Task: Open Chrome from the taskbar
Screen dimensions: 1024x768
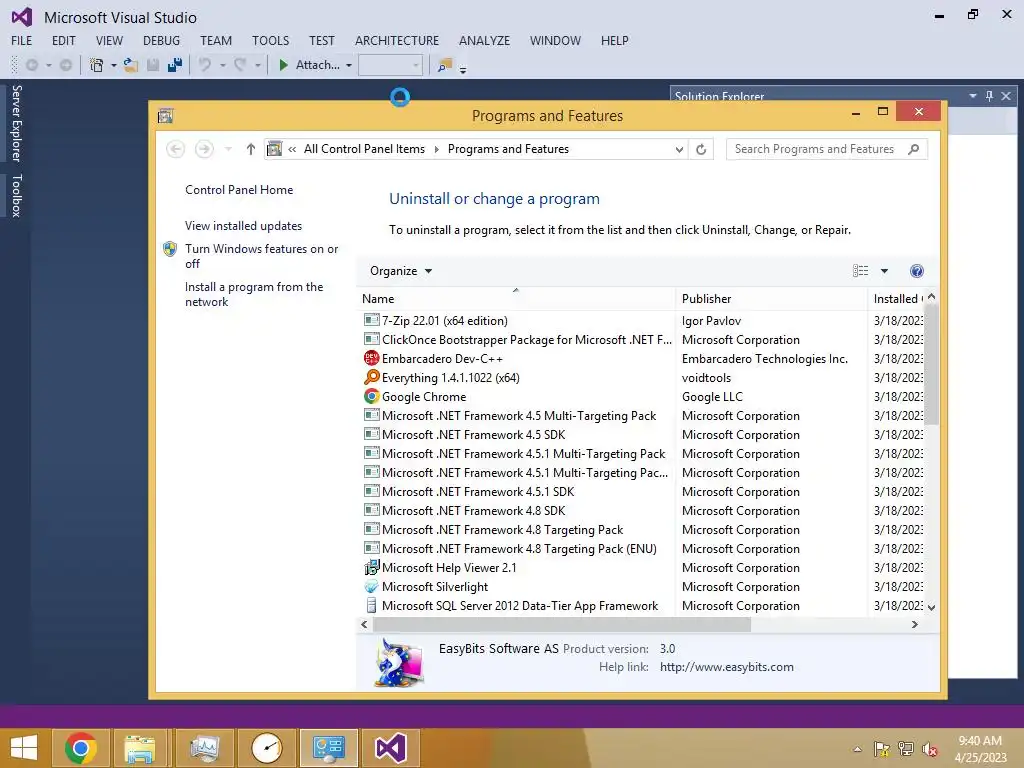Action: coord(81,748)
